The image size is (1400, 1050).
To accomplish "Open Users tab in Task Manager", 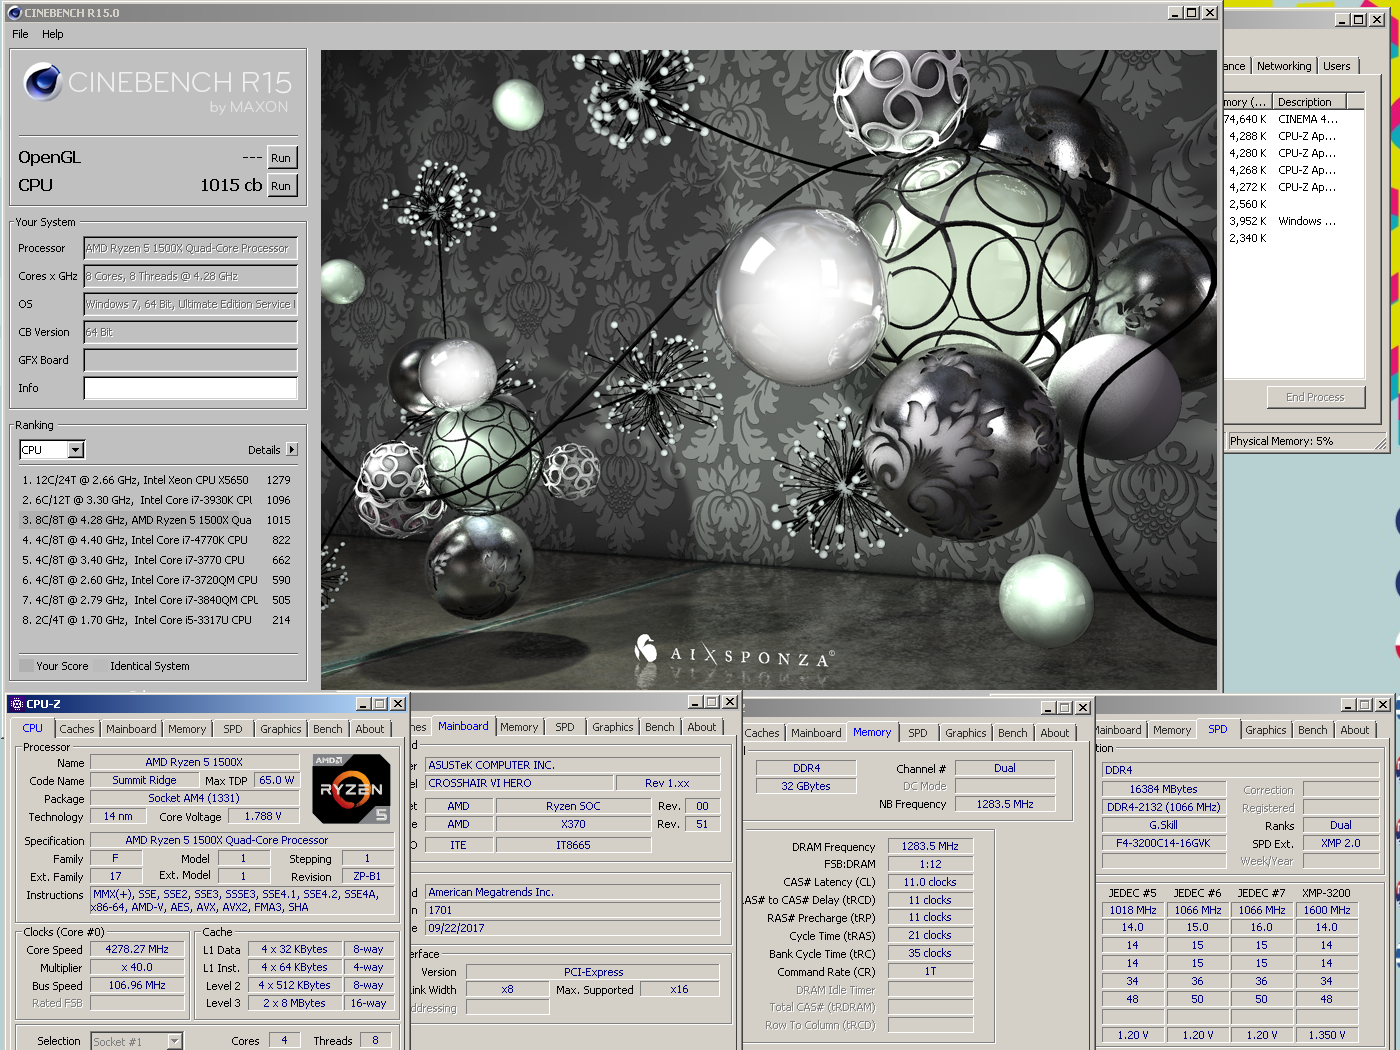I will coord(1336,66).
